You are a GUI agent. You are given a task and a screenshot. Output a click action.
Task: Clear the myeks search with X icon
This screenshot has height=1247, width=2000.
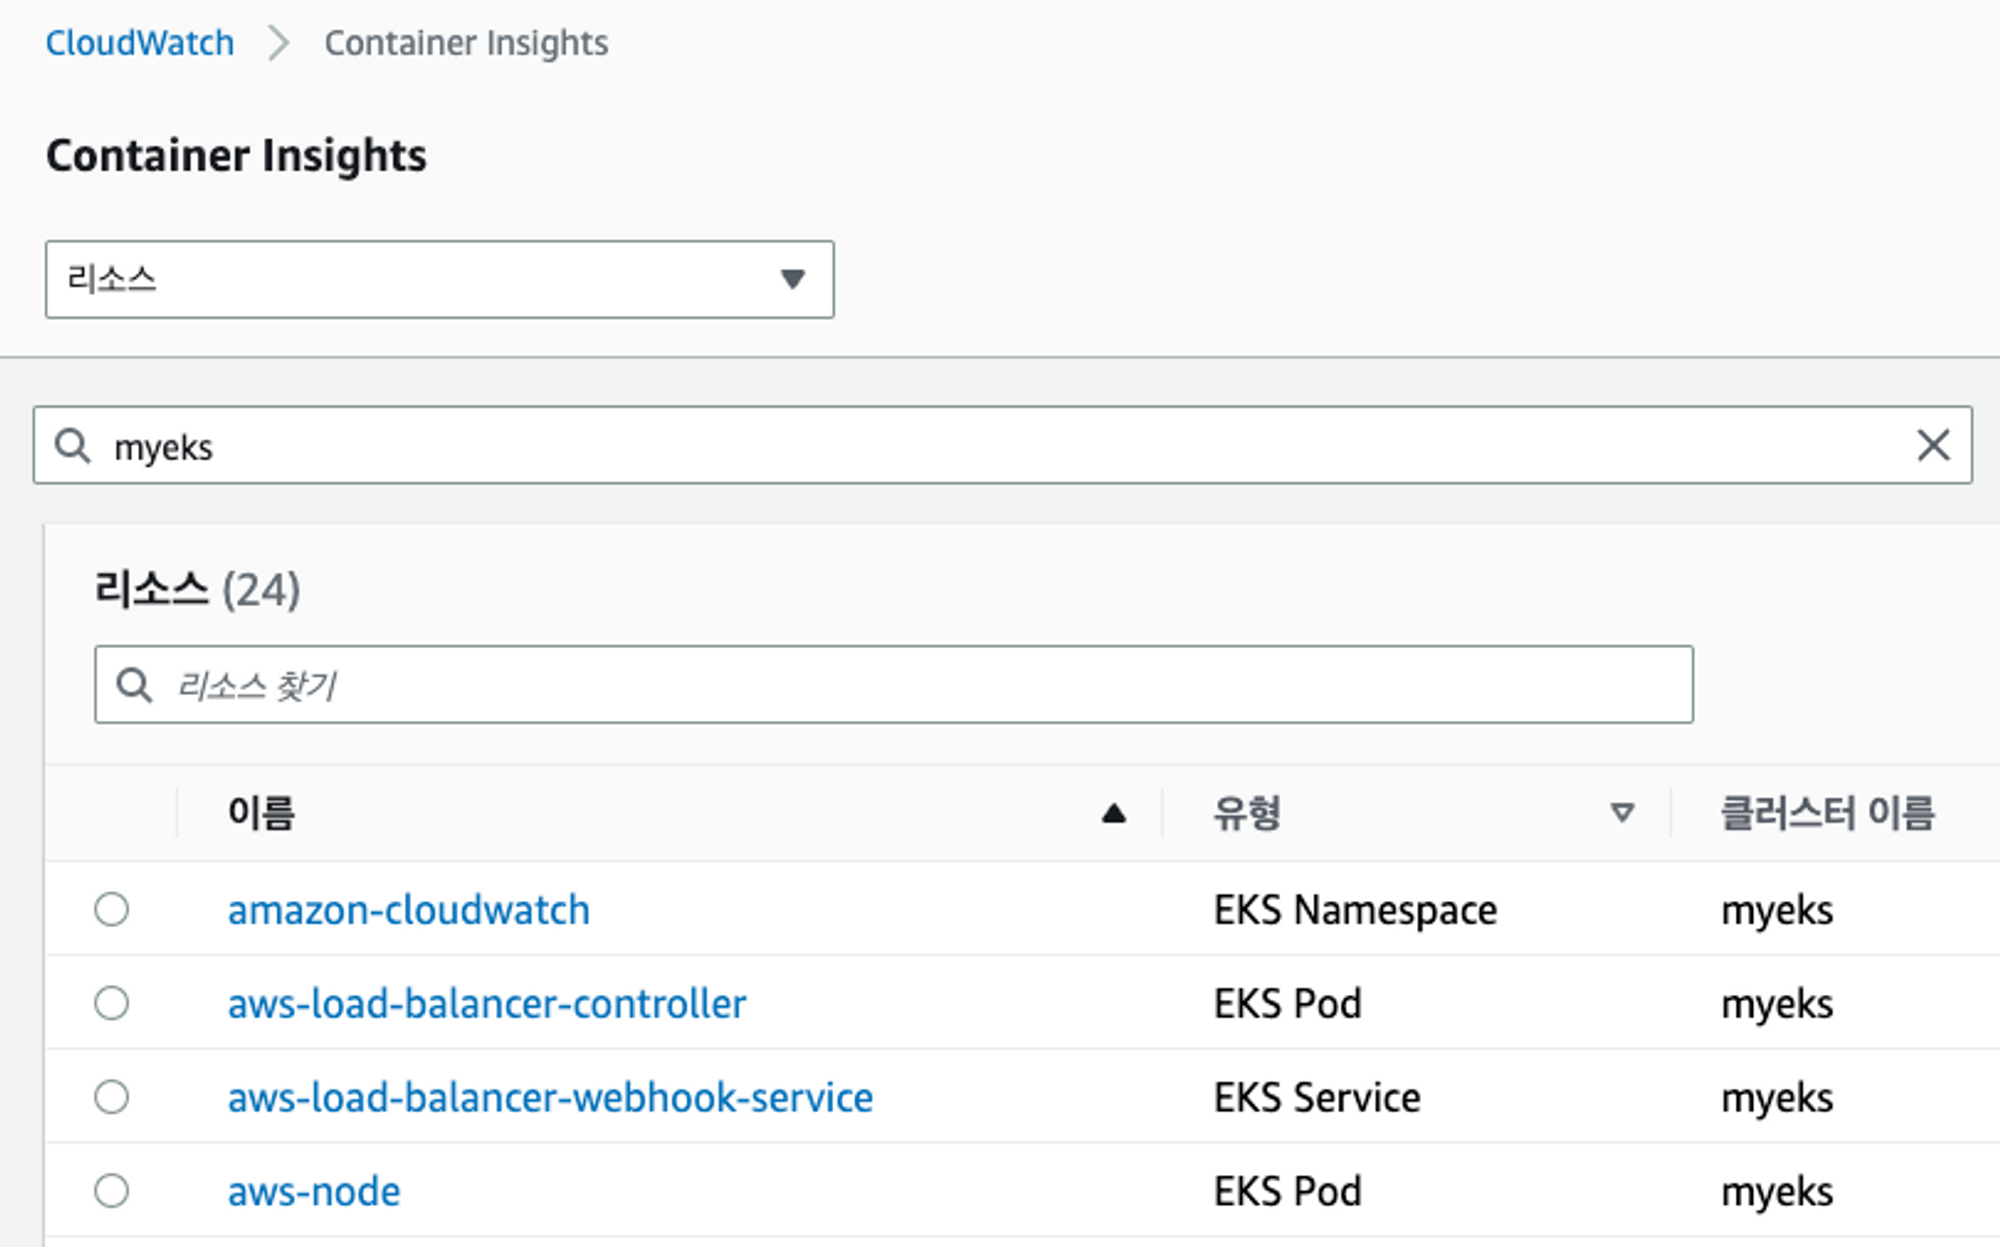(x=1932, y=445)
